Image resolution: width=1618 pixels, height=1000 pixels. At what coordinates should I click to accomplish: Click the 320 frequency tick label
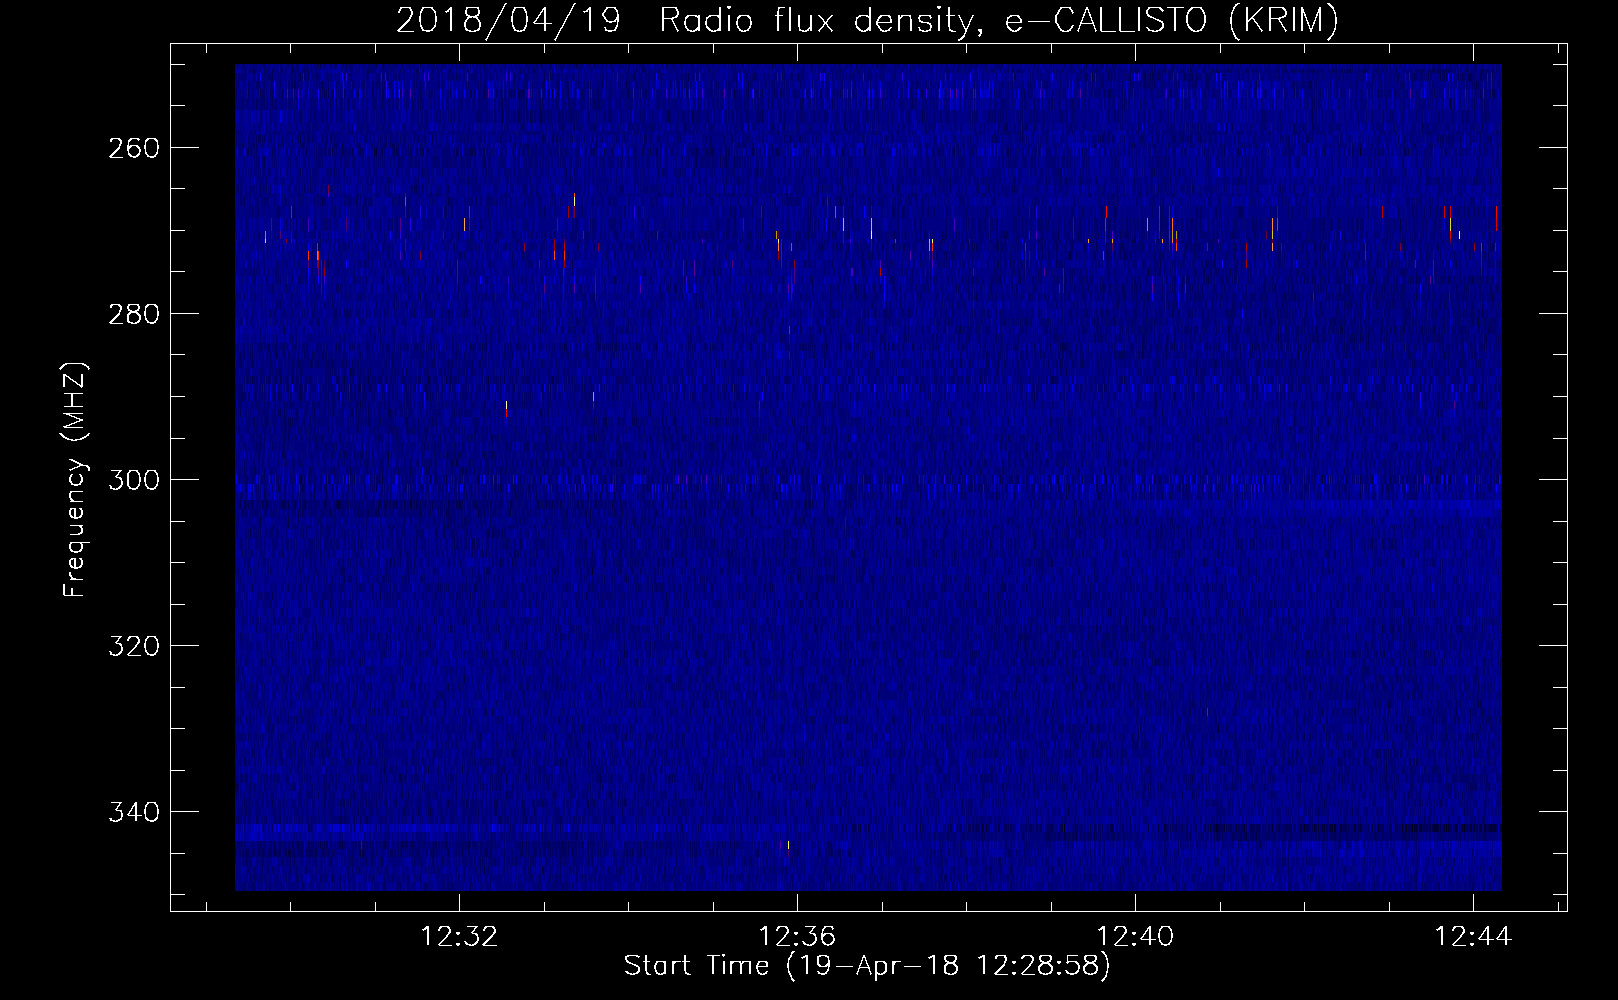(x=133, y=646)
